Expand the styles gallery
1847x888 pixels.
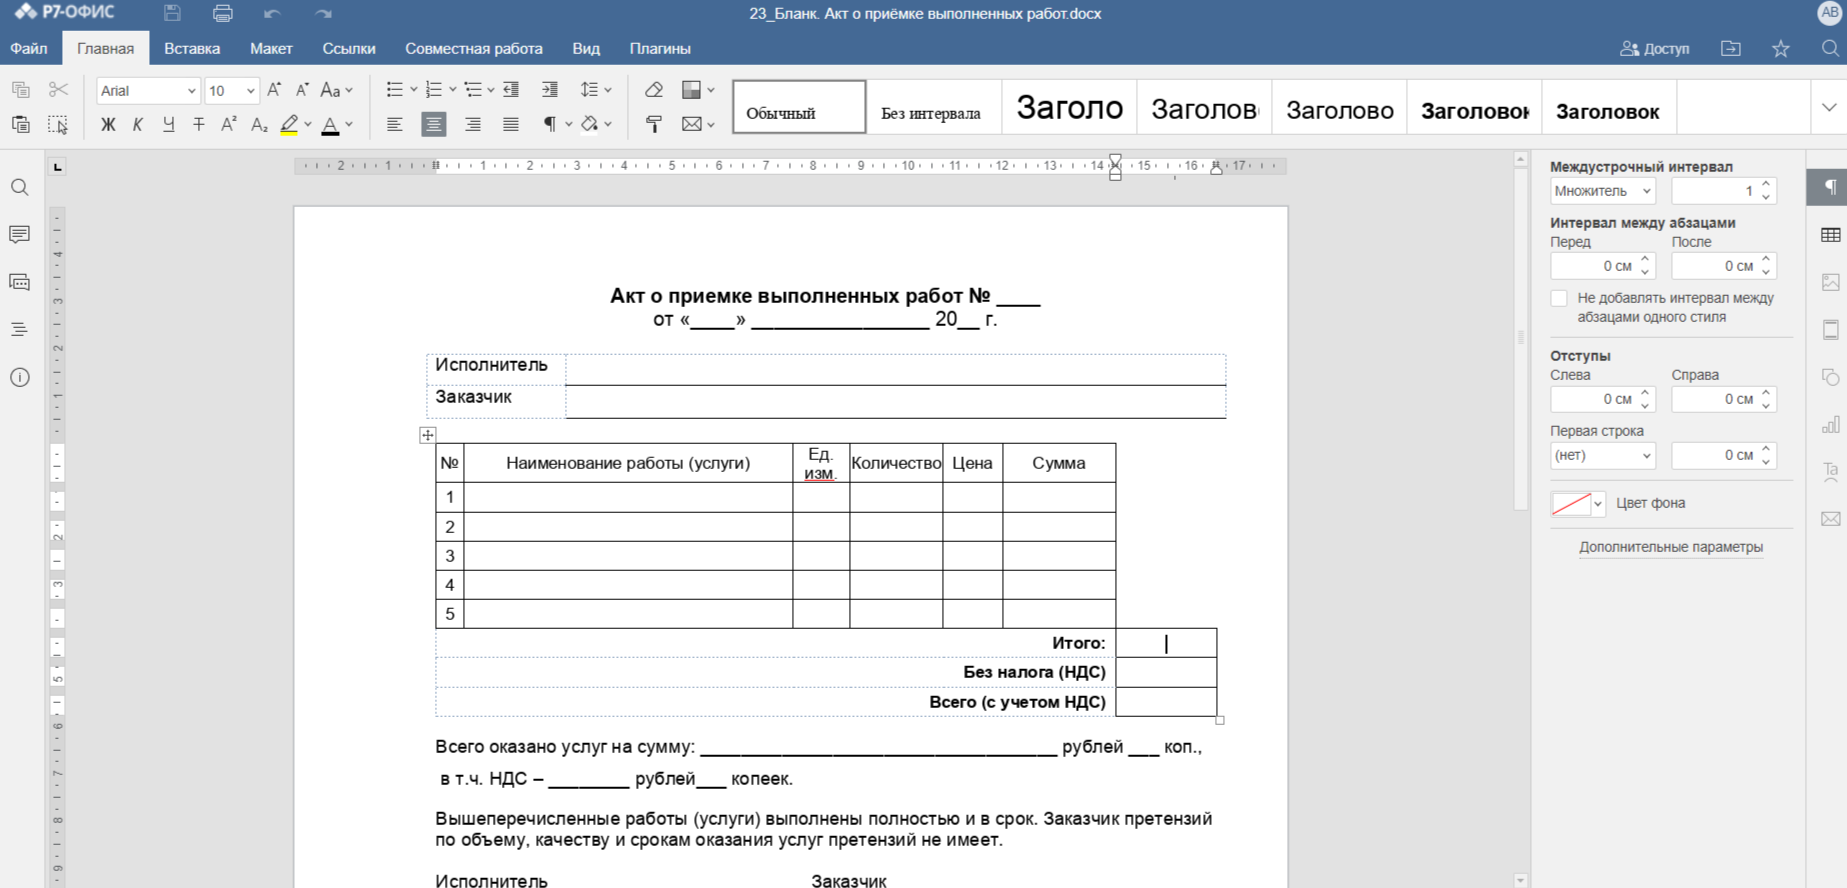(x=1829, y=107)
